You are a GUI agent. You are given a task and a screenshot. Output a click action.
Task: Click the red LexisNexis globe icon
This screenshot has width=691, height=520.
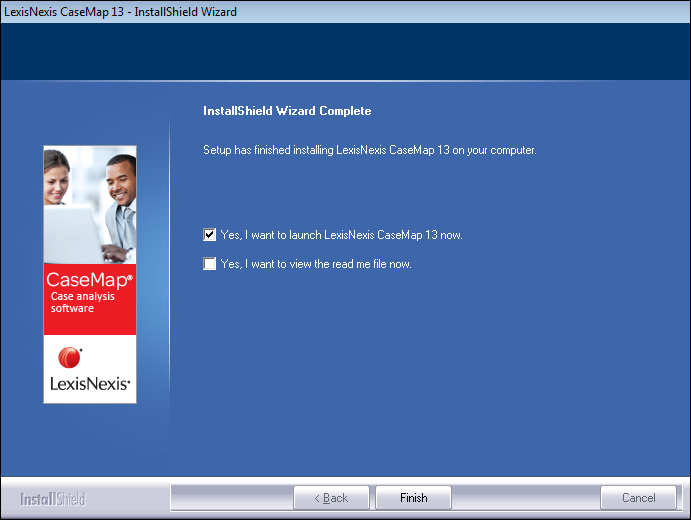(x=70, y=357)
